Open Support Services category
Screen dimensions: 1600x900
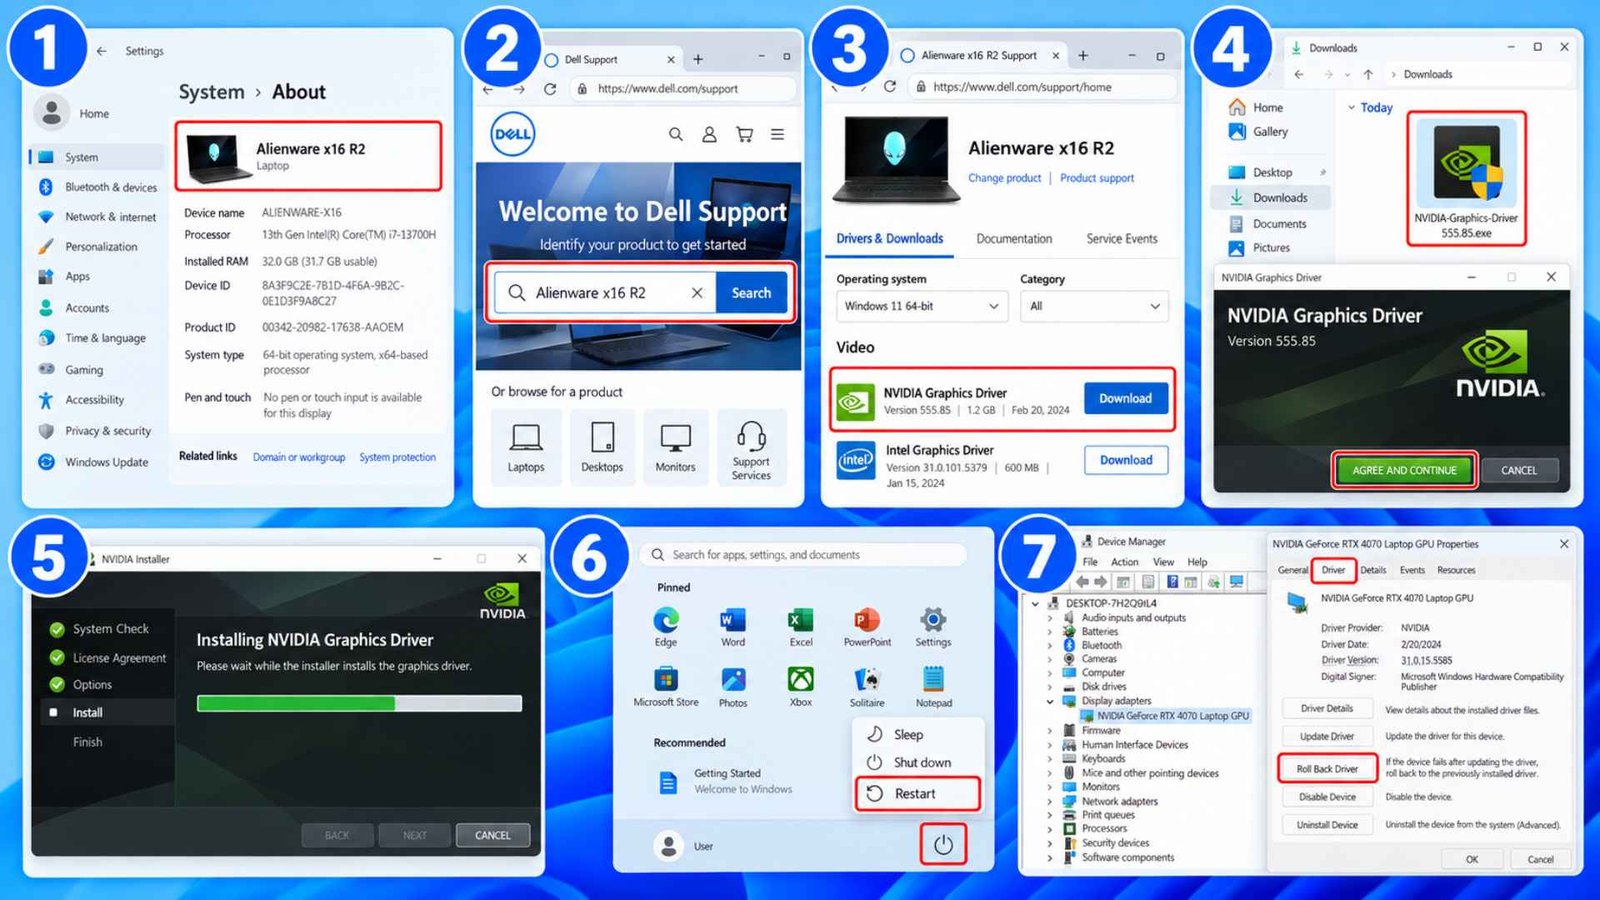[x=751, y=447]
